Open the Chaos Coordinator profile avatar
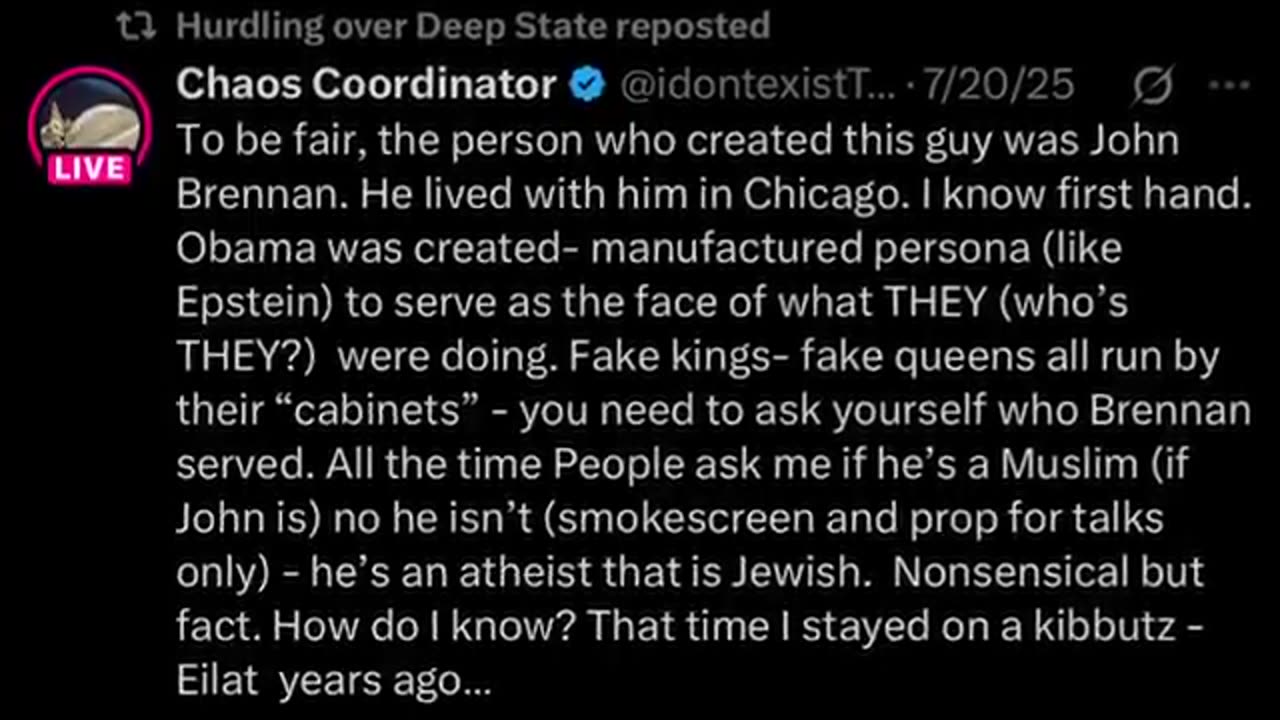The height and width of the screenshot is (720, 1280). (x=90, y=120)
